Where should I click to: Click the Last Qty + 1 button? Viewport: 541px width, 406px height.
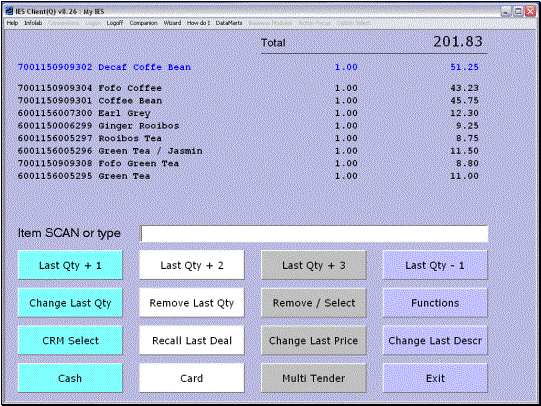70,265
